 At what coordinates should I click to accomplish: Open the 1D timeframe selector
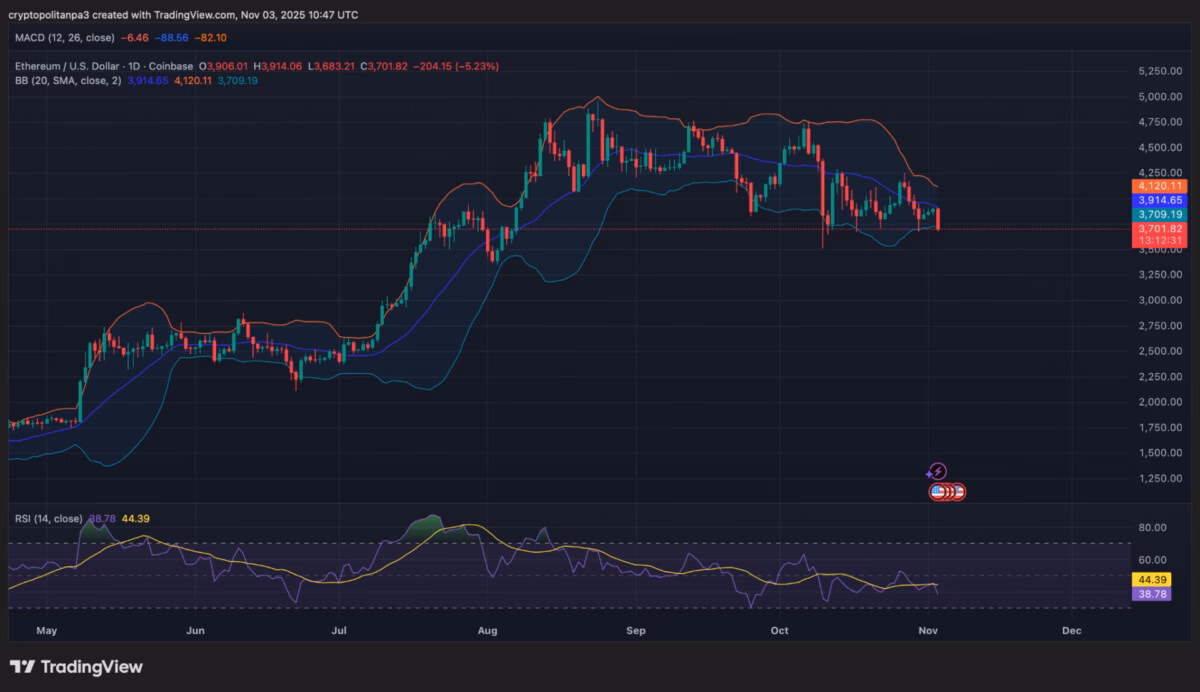(x=132, y=65)
